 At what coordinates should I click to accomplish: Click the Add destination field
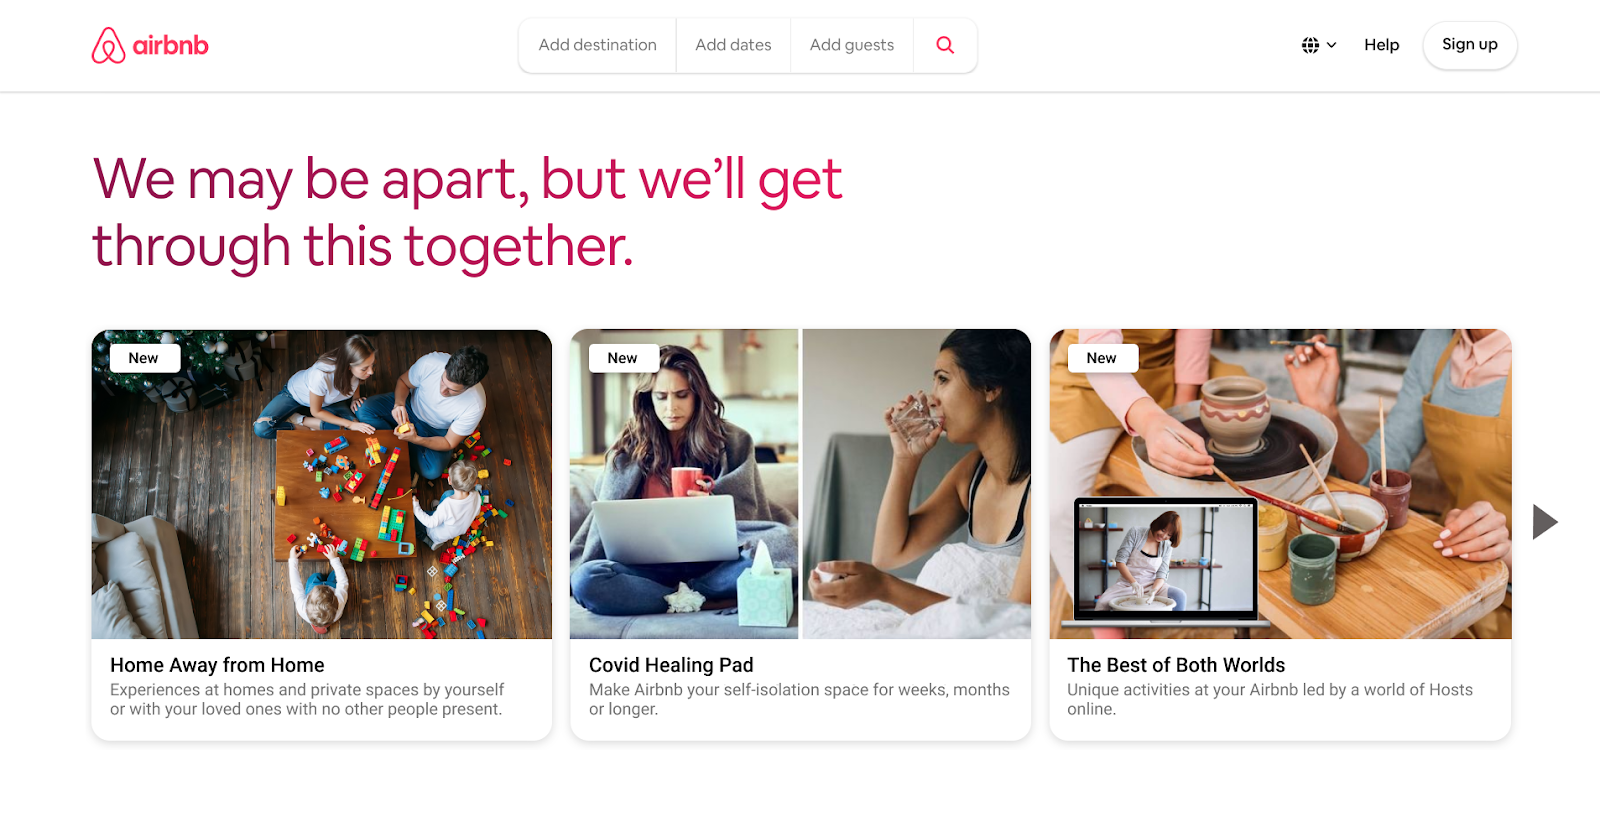(x=597, y=45)
